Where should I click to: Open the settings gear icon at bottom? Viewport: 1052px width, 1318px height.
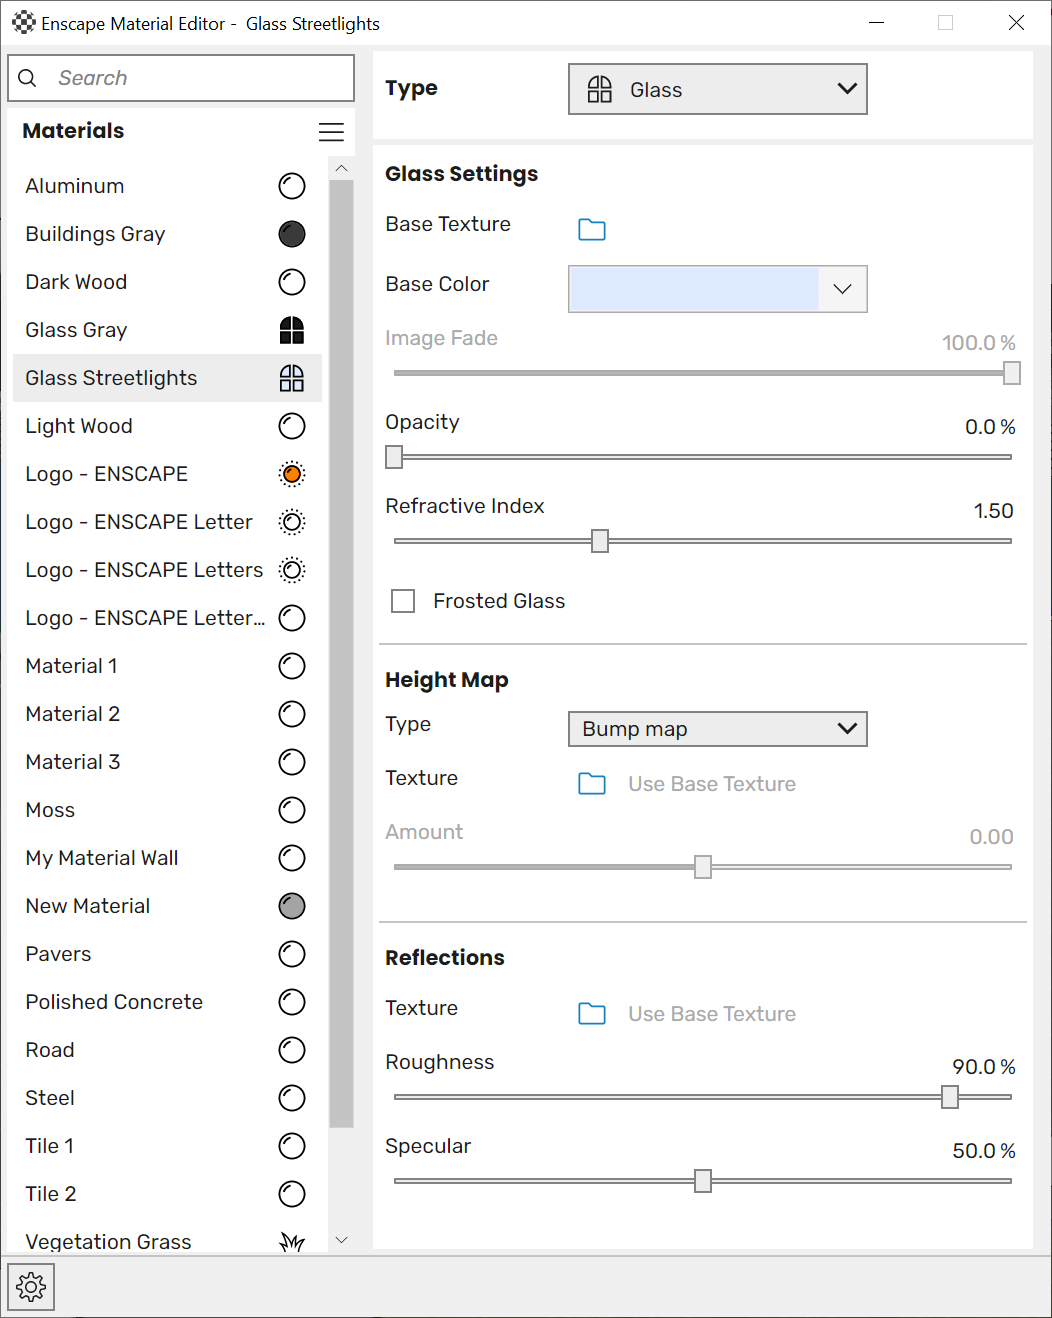pos(31,1286)
